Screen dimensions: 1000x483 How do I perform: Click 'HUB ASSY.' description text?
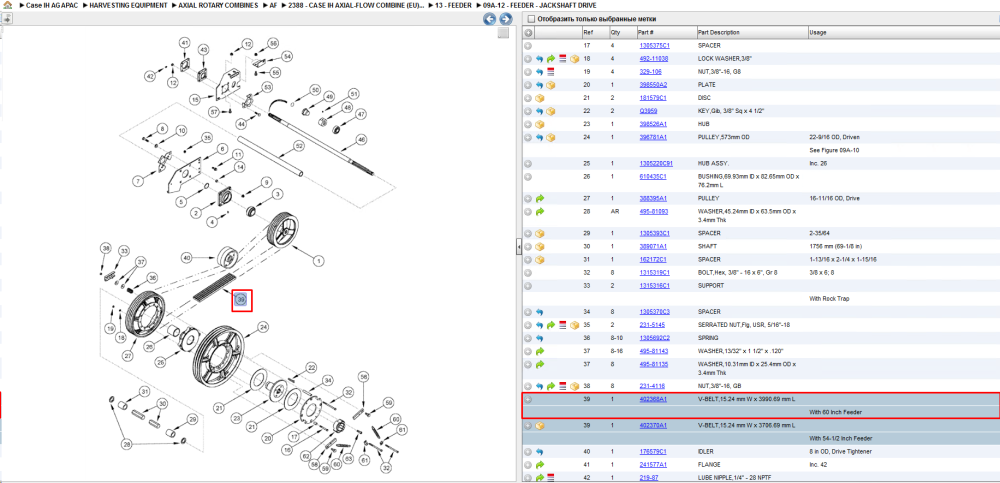[x=712, y=163]
